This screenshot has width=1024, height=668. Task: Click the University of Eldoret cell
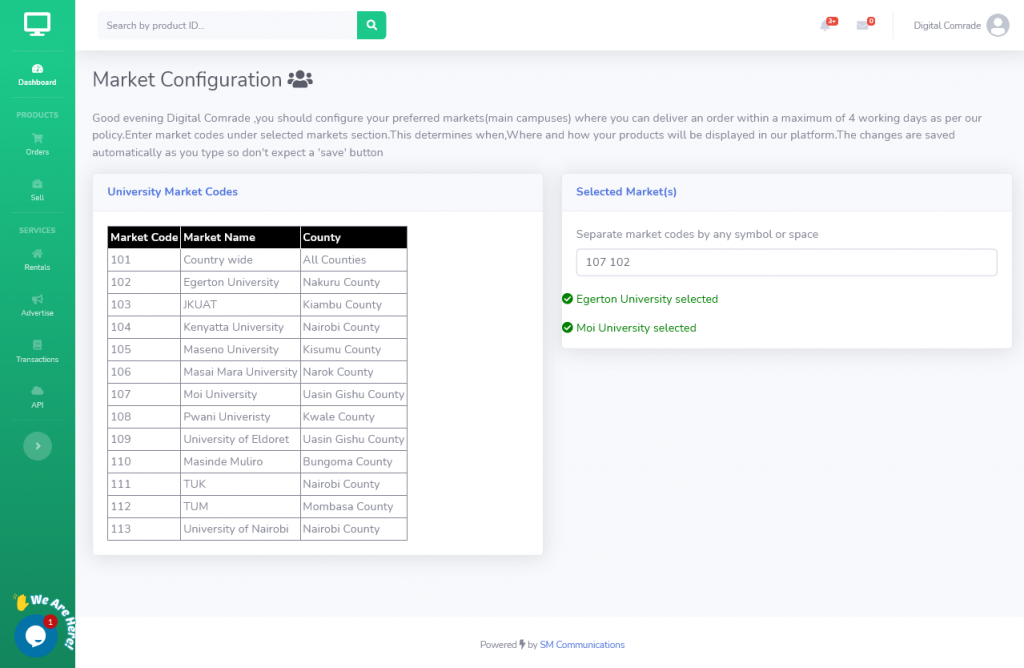240,439
